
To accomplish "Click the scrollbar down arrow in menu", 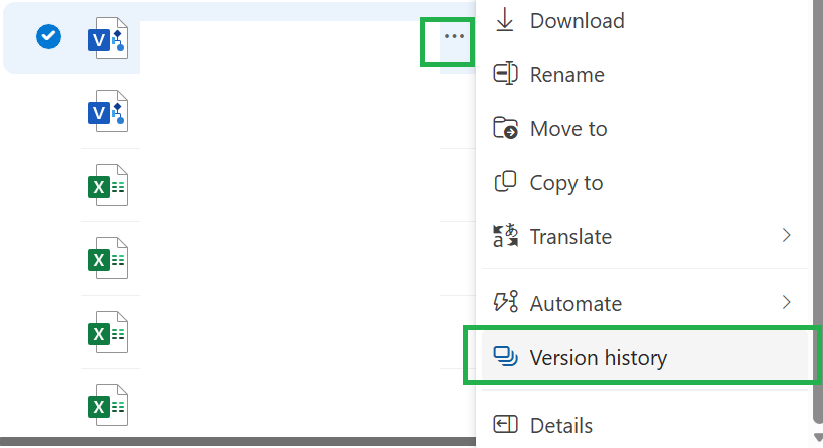I will [x=818, y=438].
